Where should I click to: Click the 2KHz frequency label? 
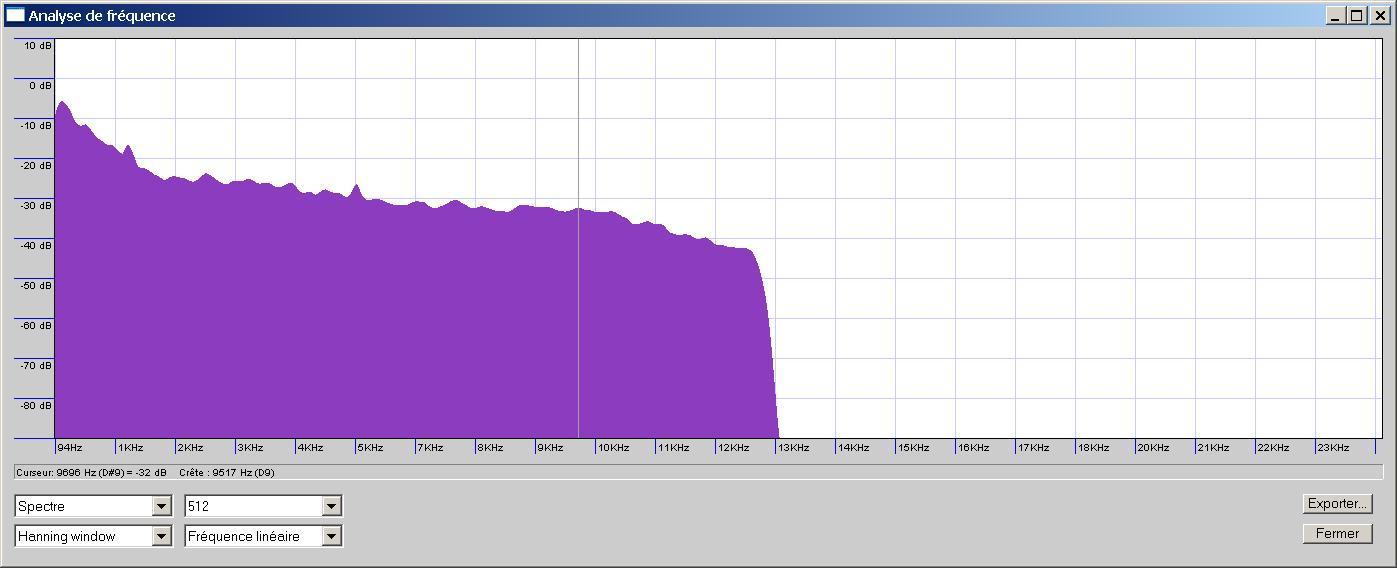tap(190, 447)
